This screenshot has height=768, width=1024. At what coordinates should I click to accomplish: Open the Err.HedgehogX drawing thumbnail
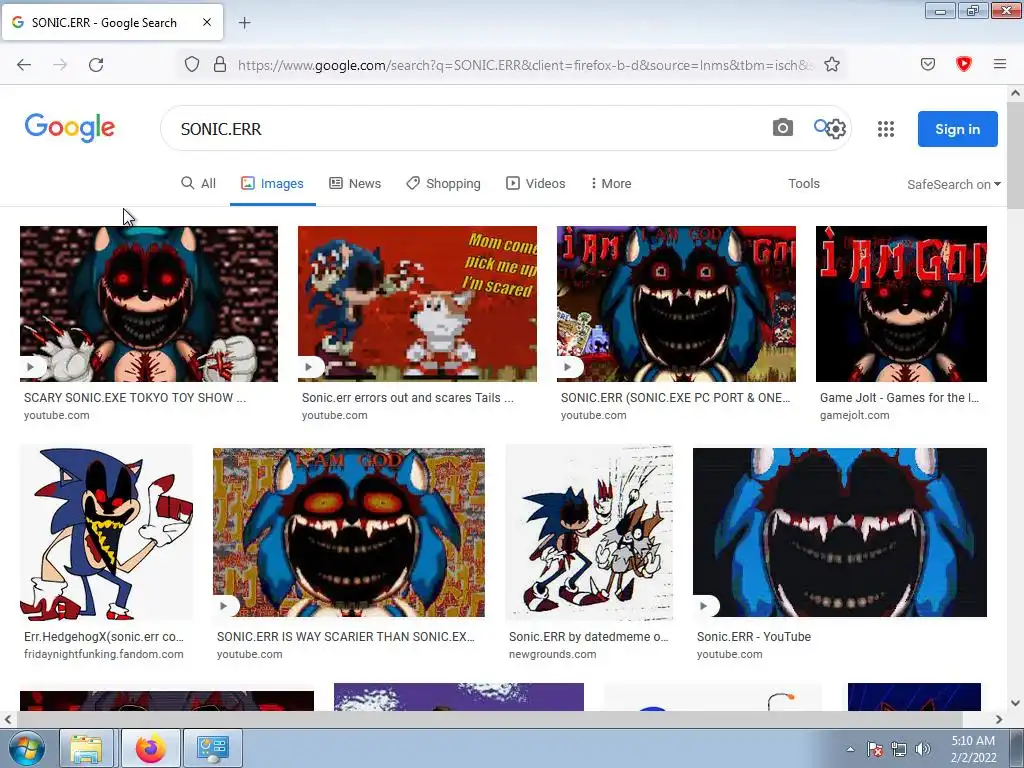(106, 534)
